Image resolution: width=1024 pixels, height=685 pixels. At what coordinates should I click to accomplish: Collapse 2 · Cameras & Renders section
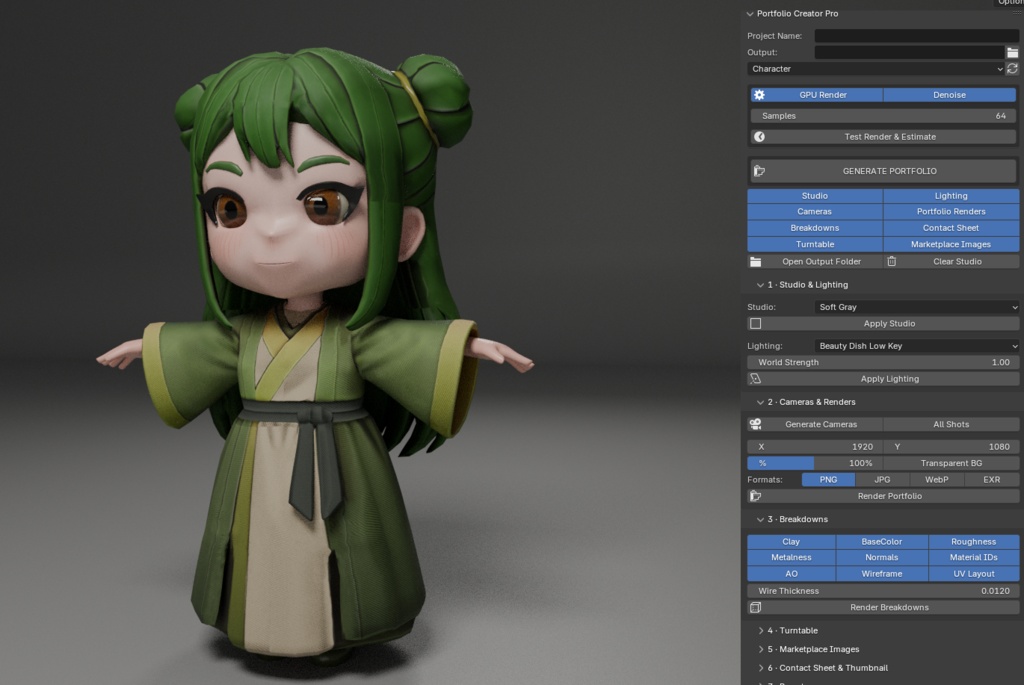(x=760, y=402)
